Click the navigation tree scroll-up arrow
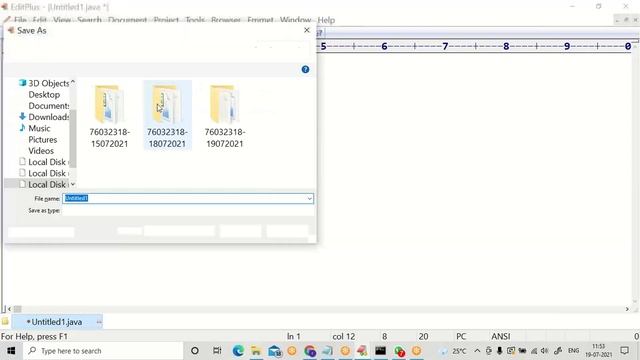Viewport: 640px width, 360px height. [73, 82]
